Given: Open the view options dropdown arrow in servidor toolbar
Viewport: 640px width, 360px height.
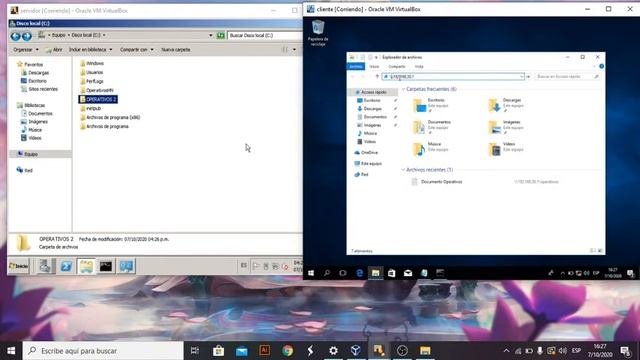Looking at the screenshot, I should click(294, 50).
